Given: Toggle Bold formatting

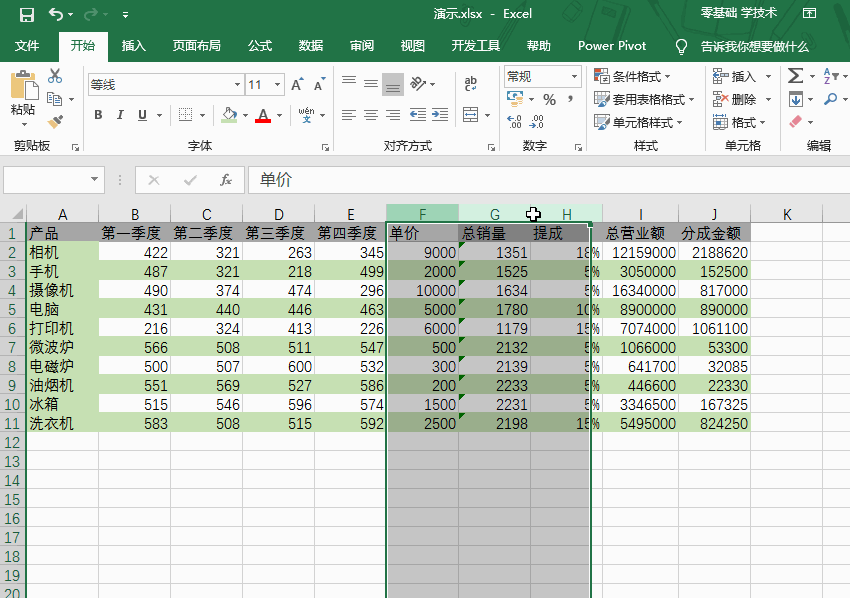Looking at the screenshot, I should [98, 115].
